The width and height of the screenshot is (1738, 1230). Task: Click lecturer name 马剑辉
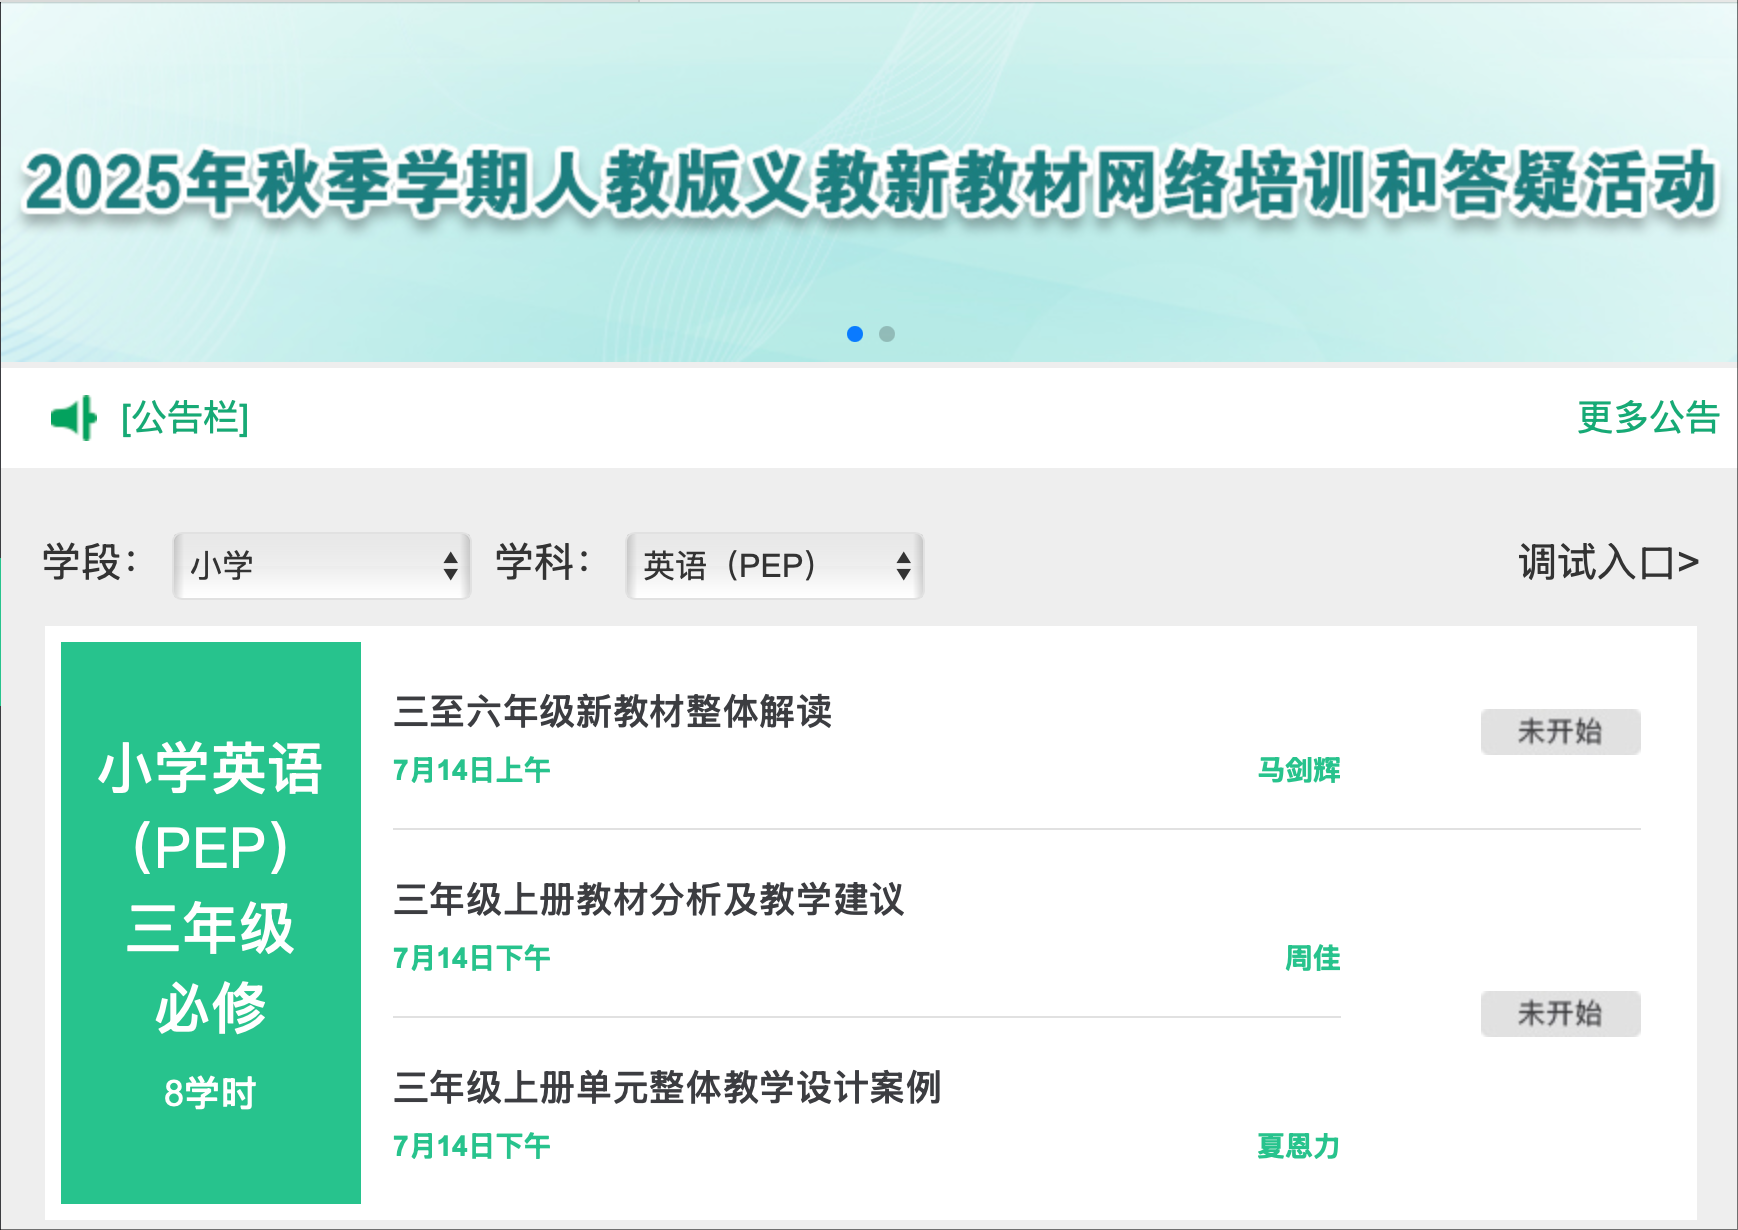point(1299,770)
